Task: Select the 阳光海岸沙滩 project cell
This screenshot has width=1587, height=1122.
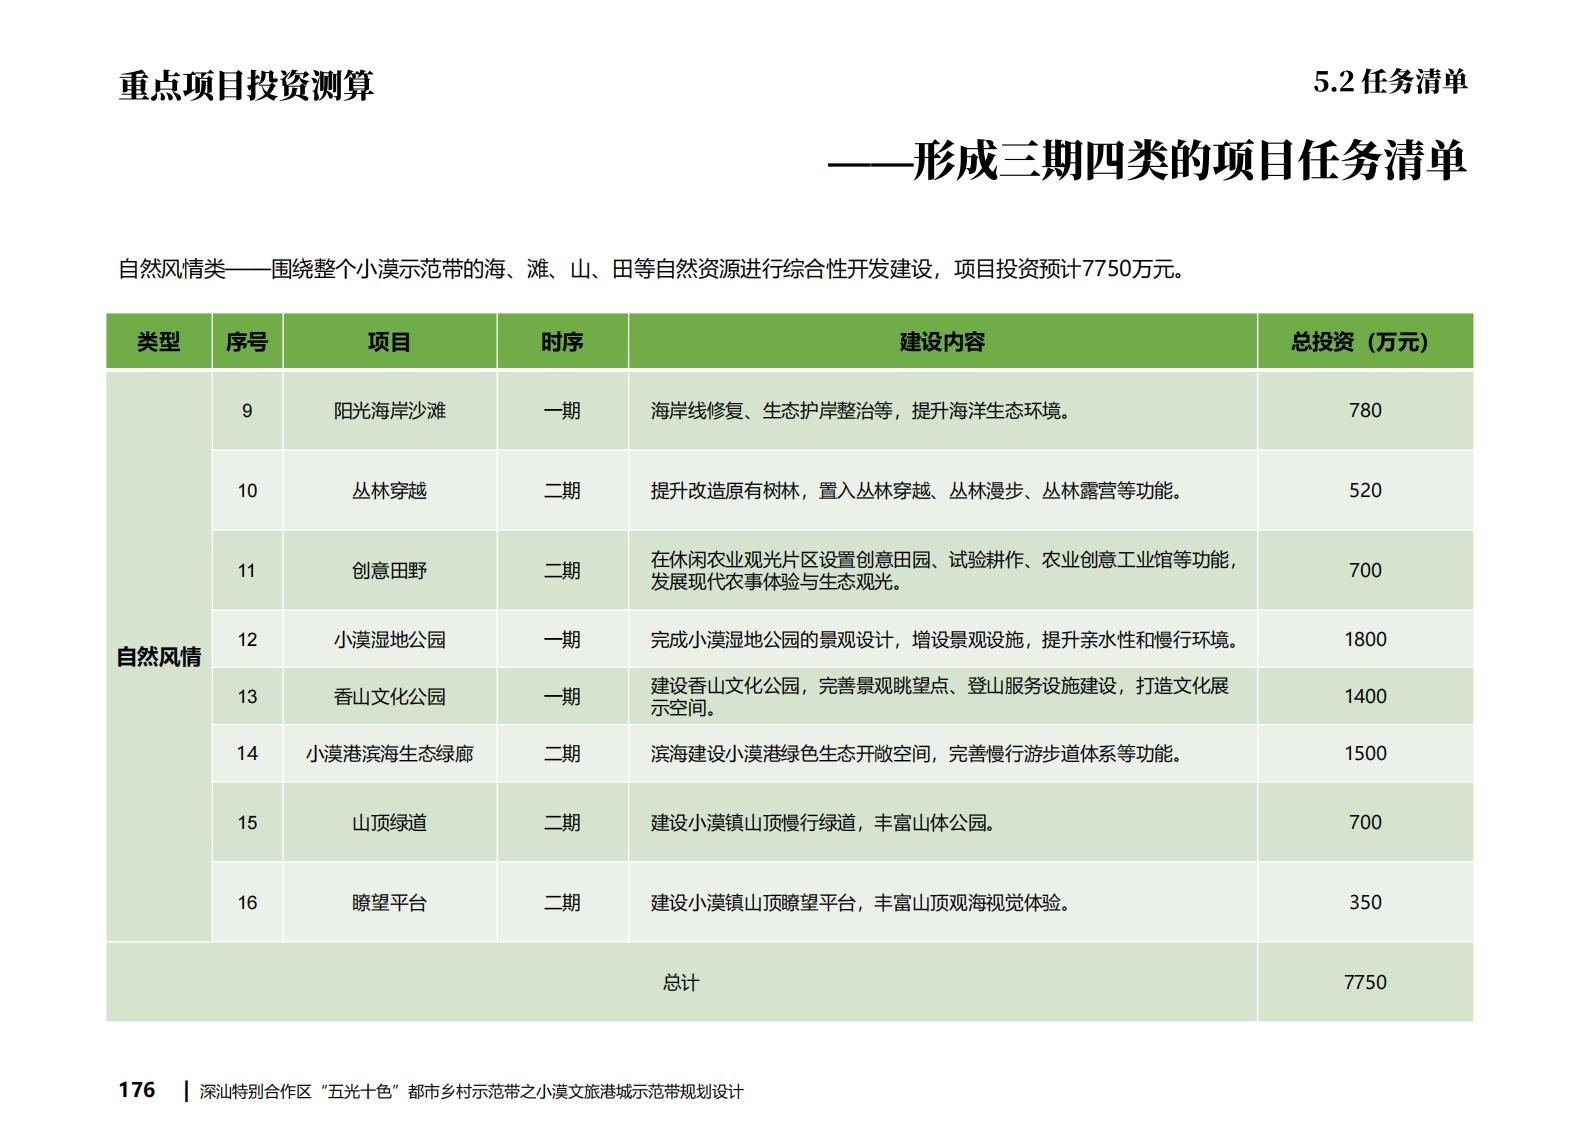Action: pyautogui.click(x=390, y=411)
